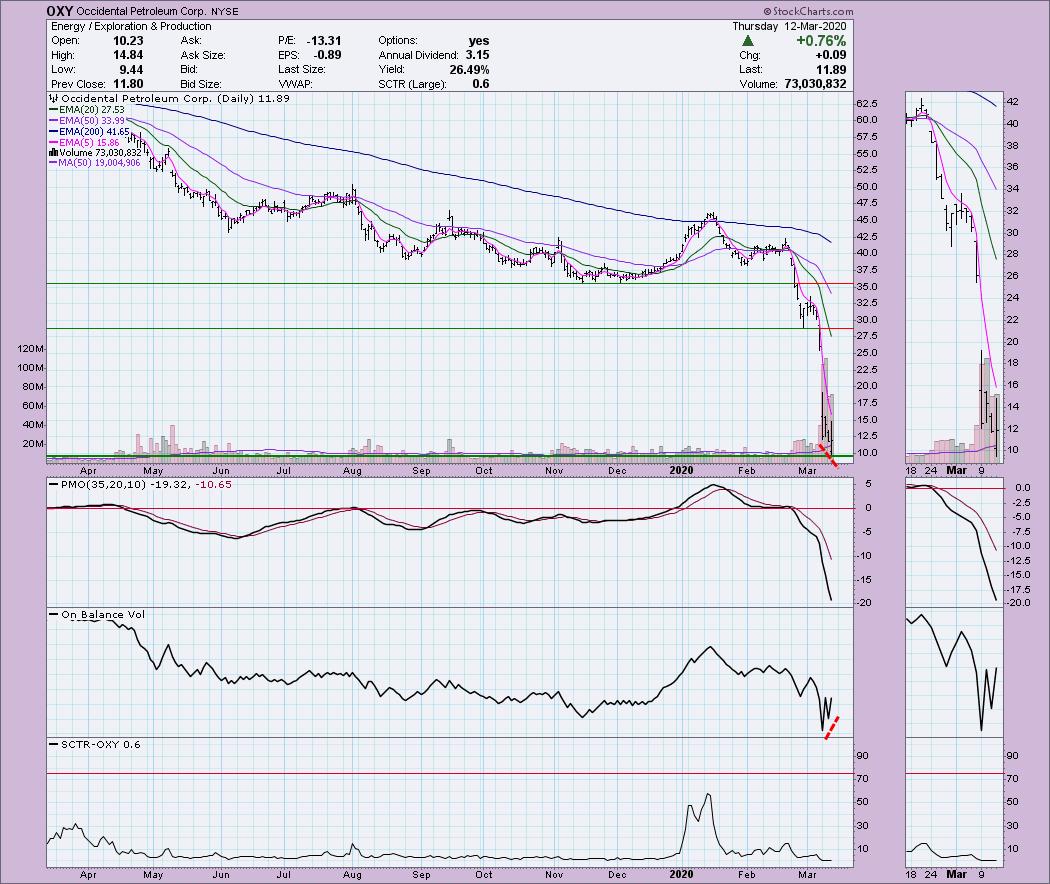Click the header Volume 73,030,832 figure
The height and width of the screenshot is (884, 1050).
pyautogui.click(x=814, y=84)
